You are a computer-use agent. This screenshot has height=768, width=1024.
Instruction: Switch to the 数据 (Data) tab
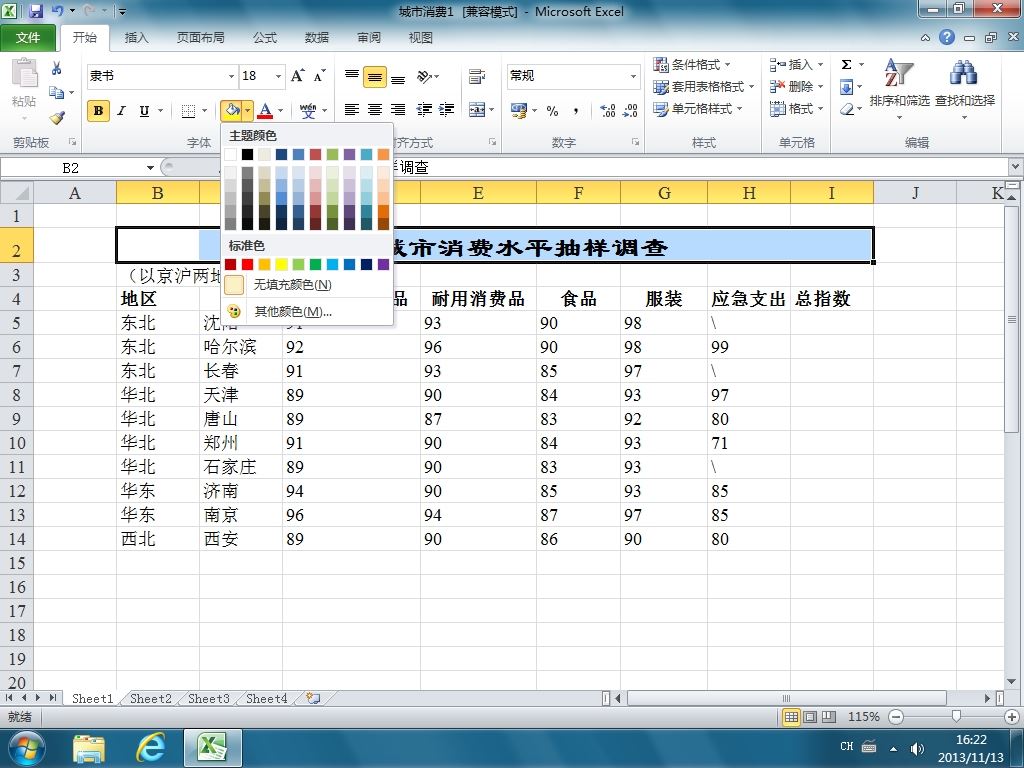(x=317, y=38)
